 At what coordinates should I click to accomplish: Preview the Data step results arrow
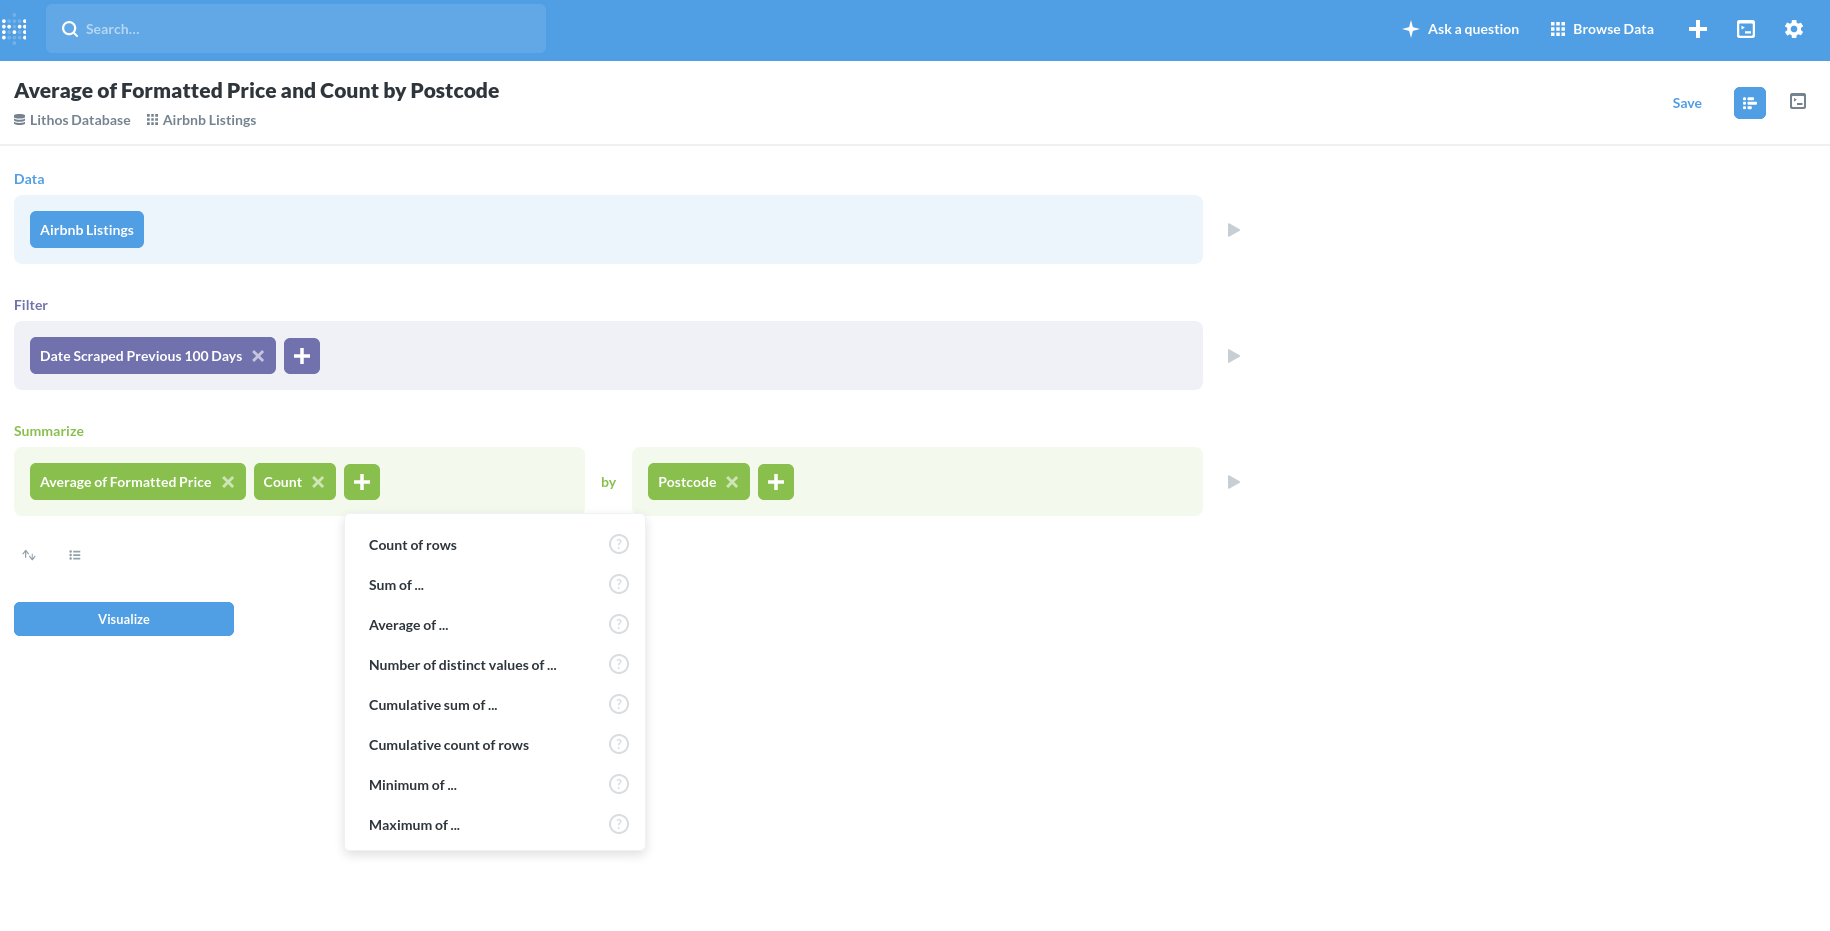(1234, 230)
